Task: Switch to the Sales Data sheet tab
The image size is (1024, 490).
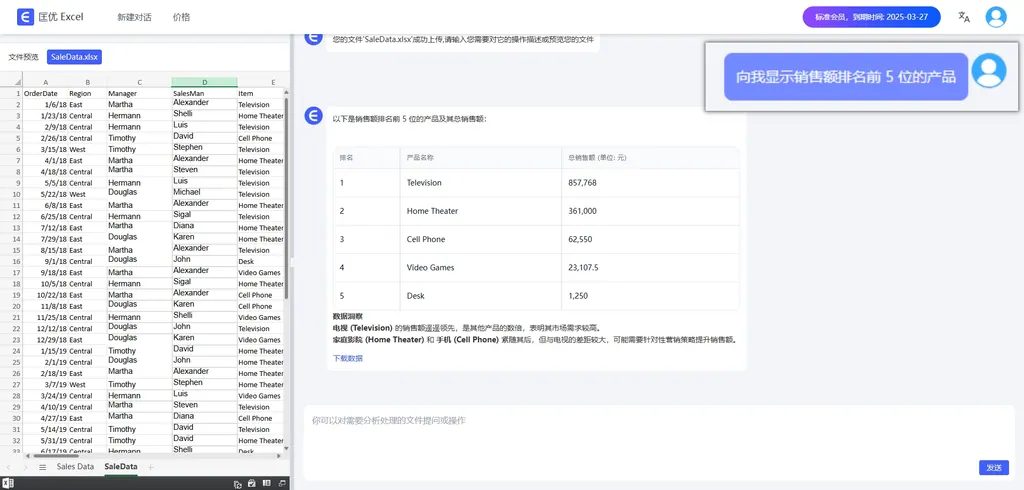Action: [75, 467]
